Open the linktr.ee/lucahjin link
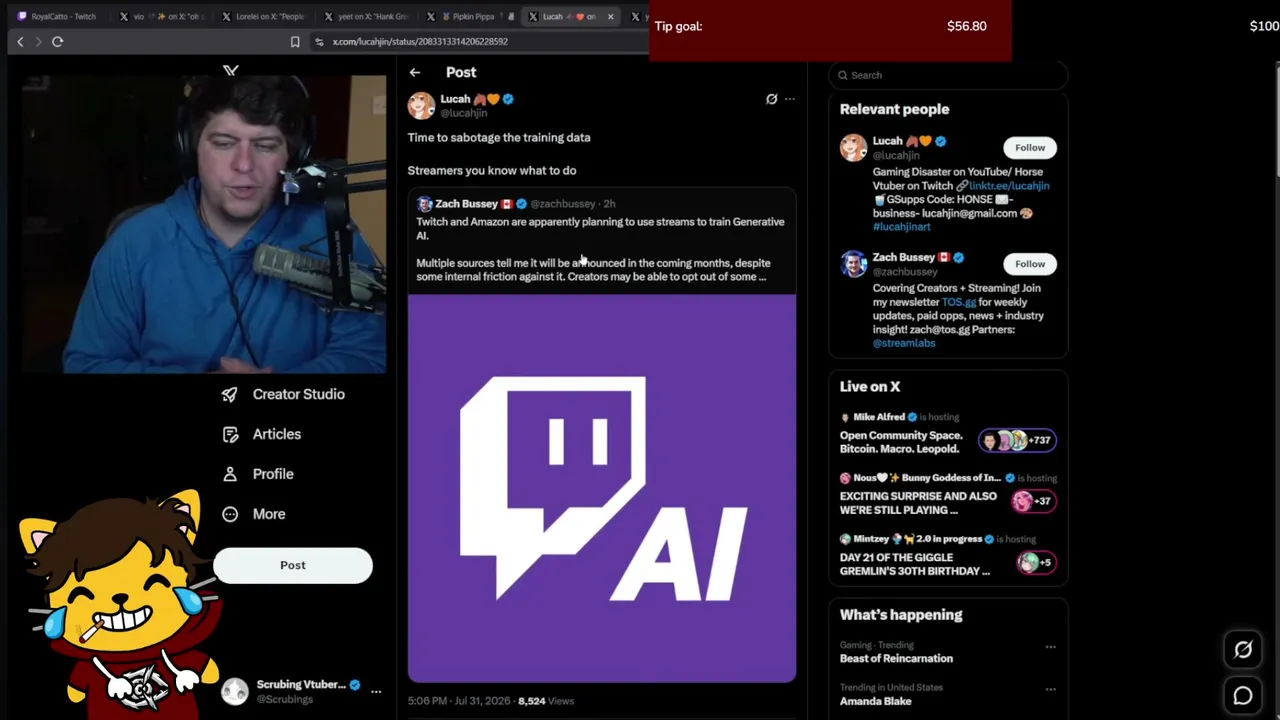The width and height of the screenshot is (1280, 720). click(1009, 186)
